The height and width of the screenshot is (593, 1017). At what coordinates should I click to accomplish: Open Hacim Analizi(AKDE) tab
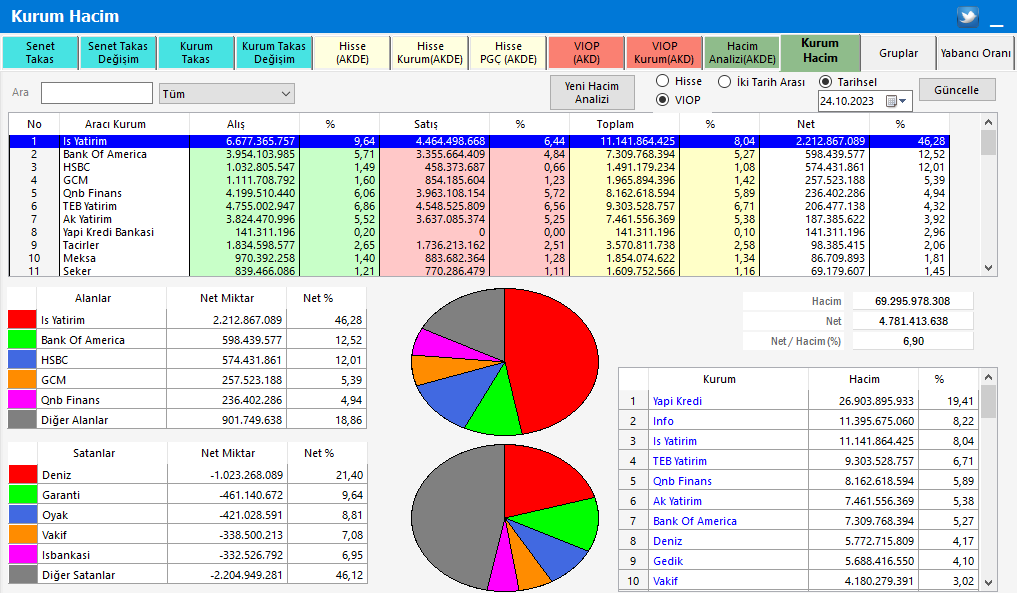pos(742,53)
